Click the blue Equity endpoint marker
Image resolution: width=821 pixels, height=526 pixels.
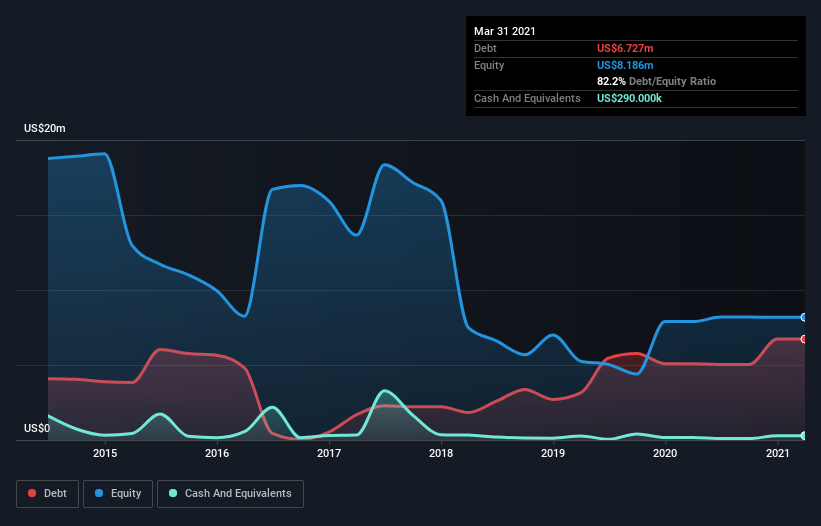[x=804, y=317]
